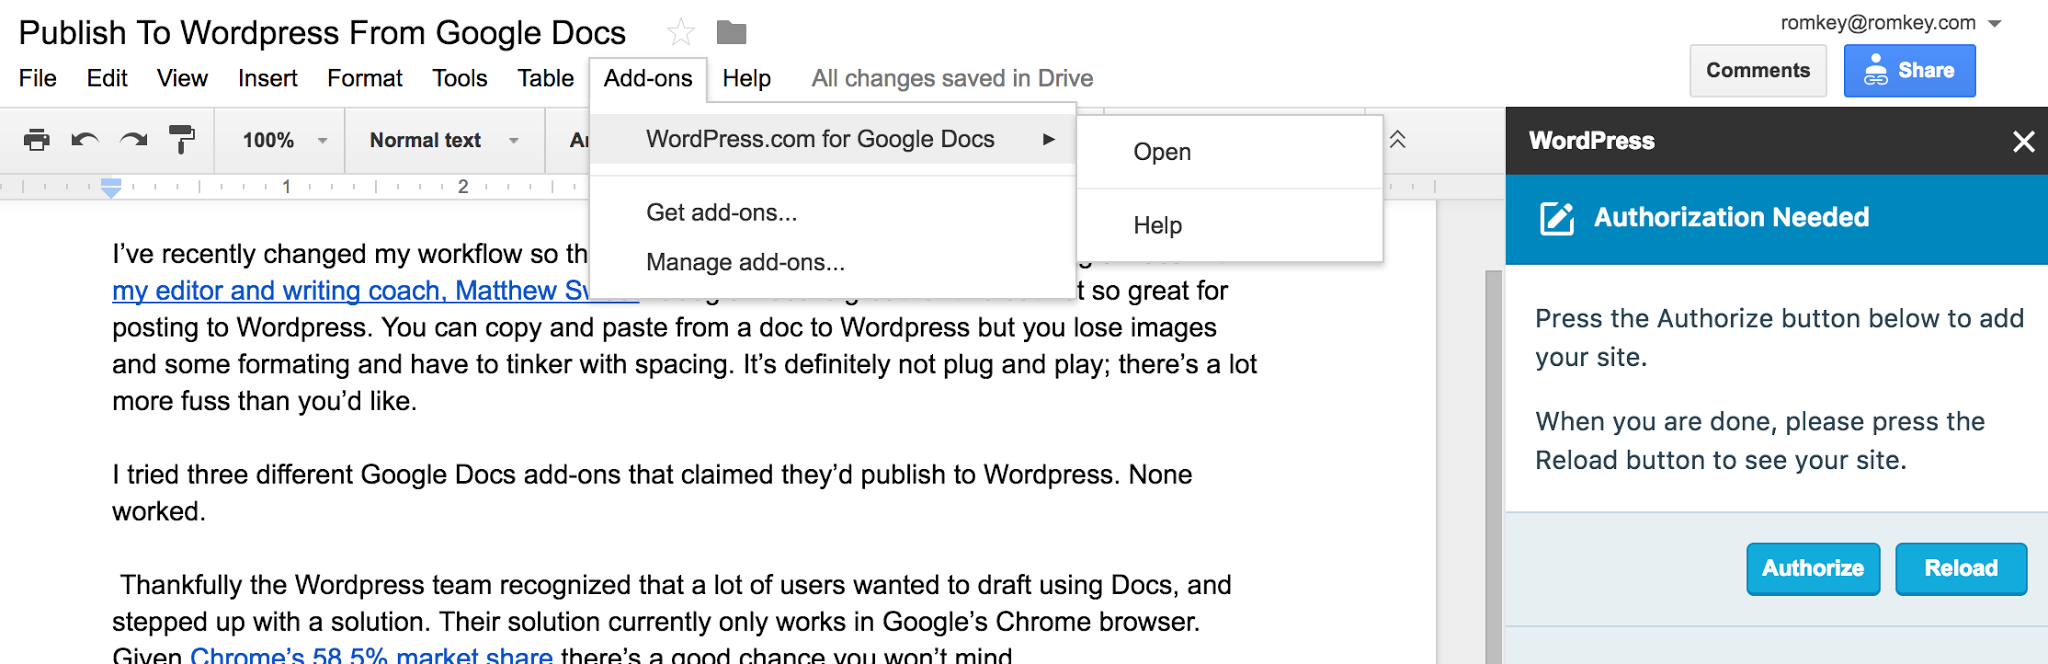Close the open Add-ons menu tab
Screen dimensions: 2048x664
point(648,78)
